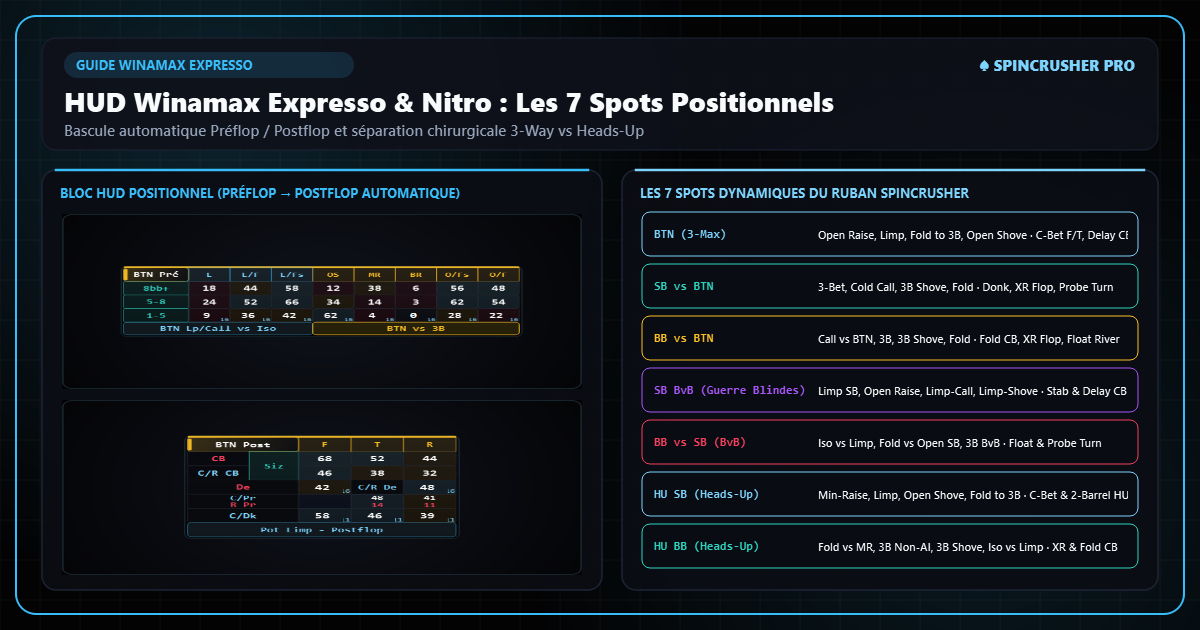
Task: Open the BB vs BTN spot card
Action: point(888,339)
